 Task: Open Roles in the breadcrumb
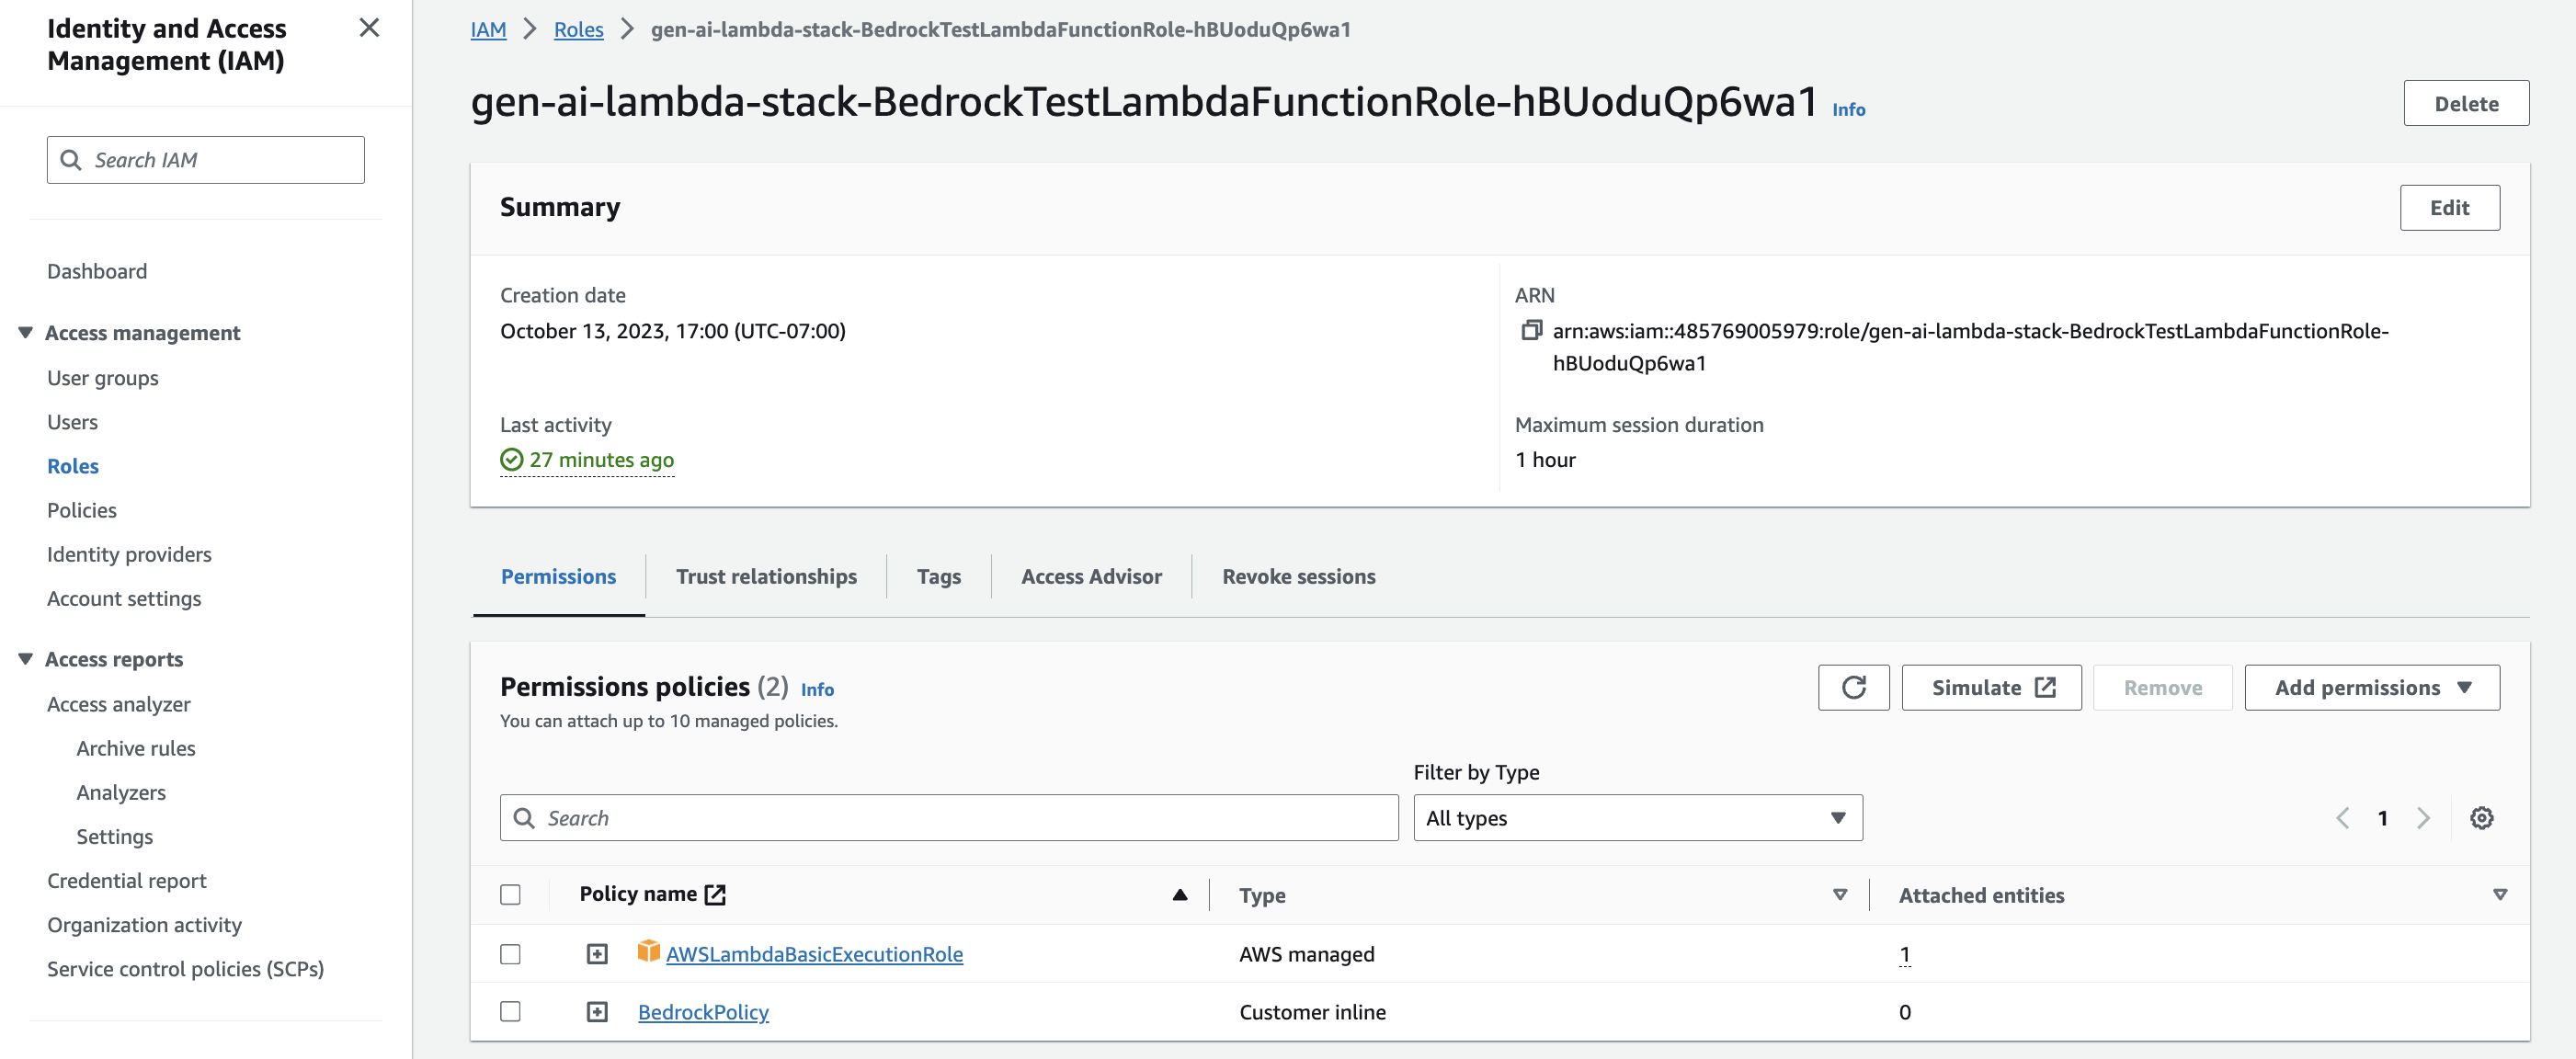(x=578, y=30)
